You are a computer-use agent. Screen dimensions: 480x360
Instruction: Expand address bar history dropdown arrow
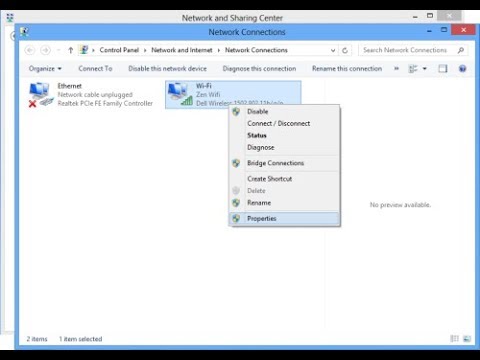(333, 50)
